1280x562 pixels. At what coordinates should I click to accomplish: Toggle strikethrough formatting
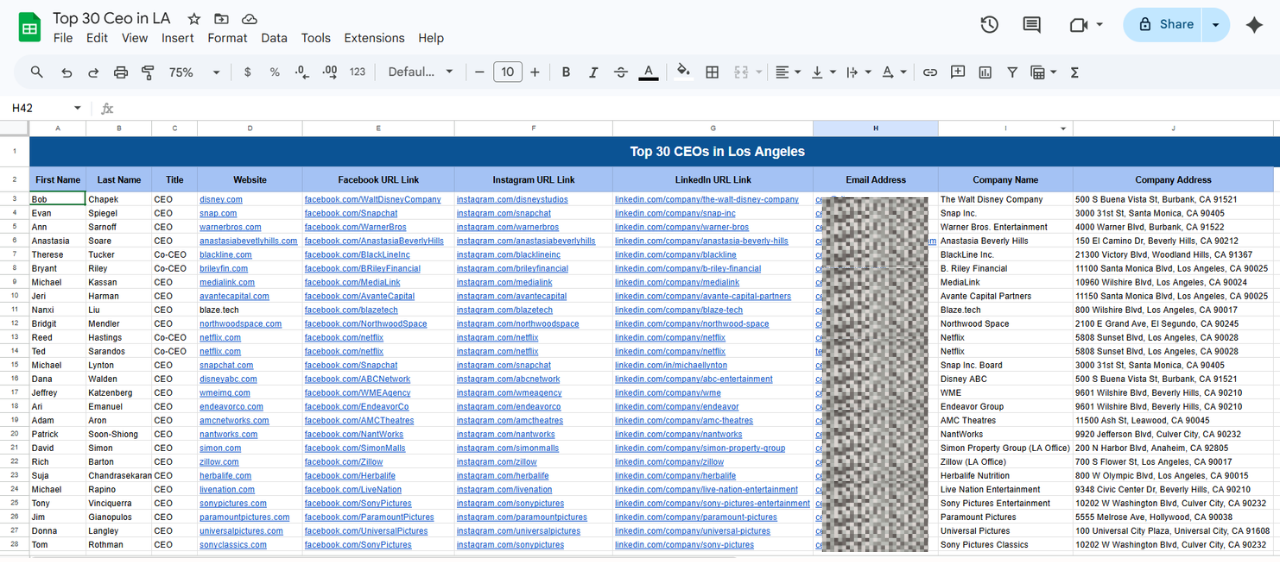[621, 72]
